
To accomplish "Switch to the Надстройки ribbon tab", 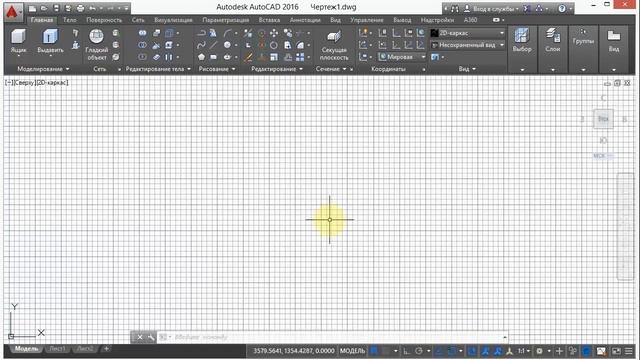I will (x=437, y=20).
